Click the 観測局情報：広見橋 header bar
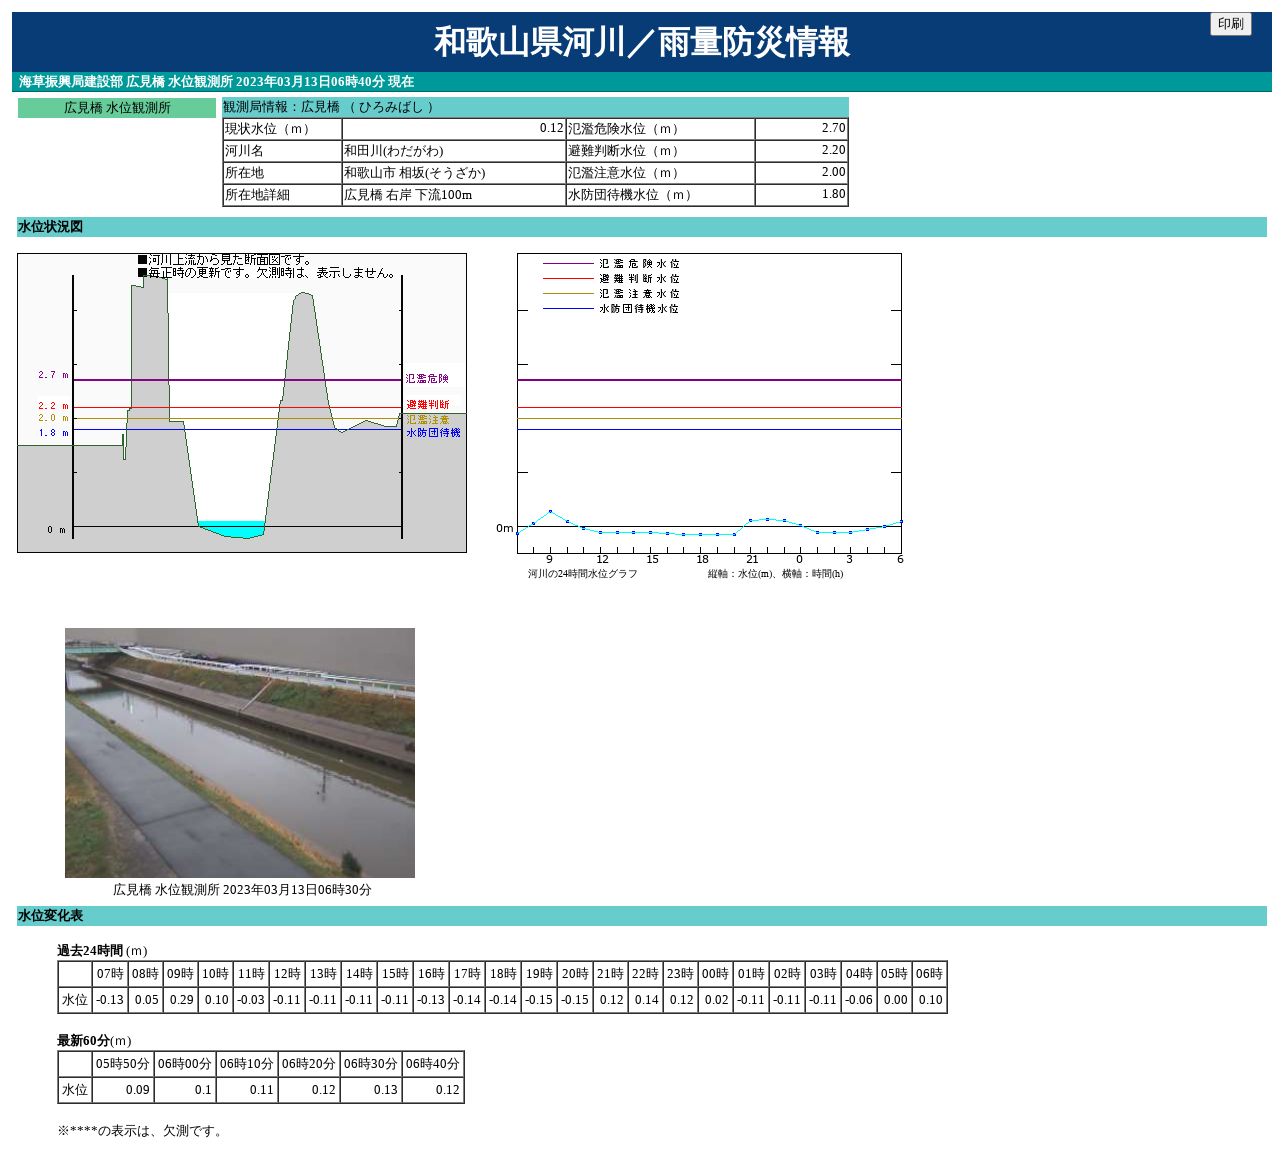 pyautogui.click(x=535, y=107)
